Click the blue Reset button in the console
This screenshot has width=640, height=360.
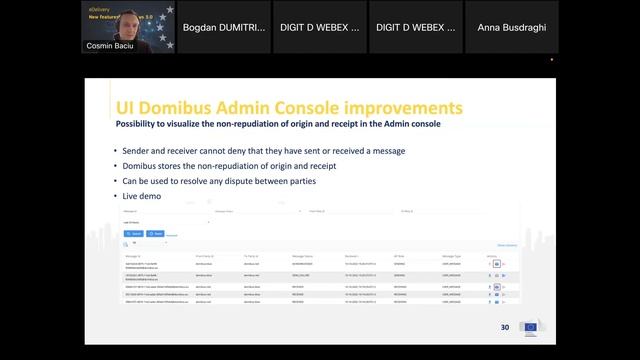point(156,233)
